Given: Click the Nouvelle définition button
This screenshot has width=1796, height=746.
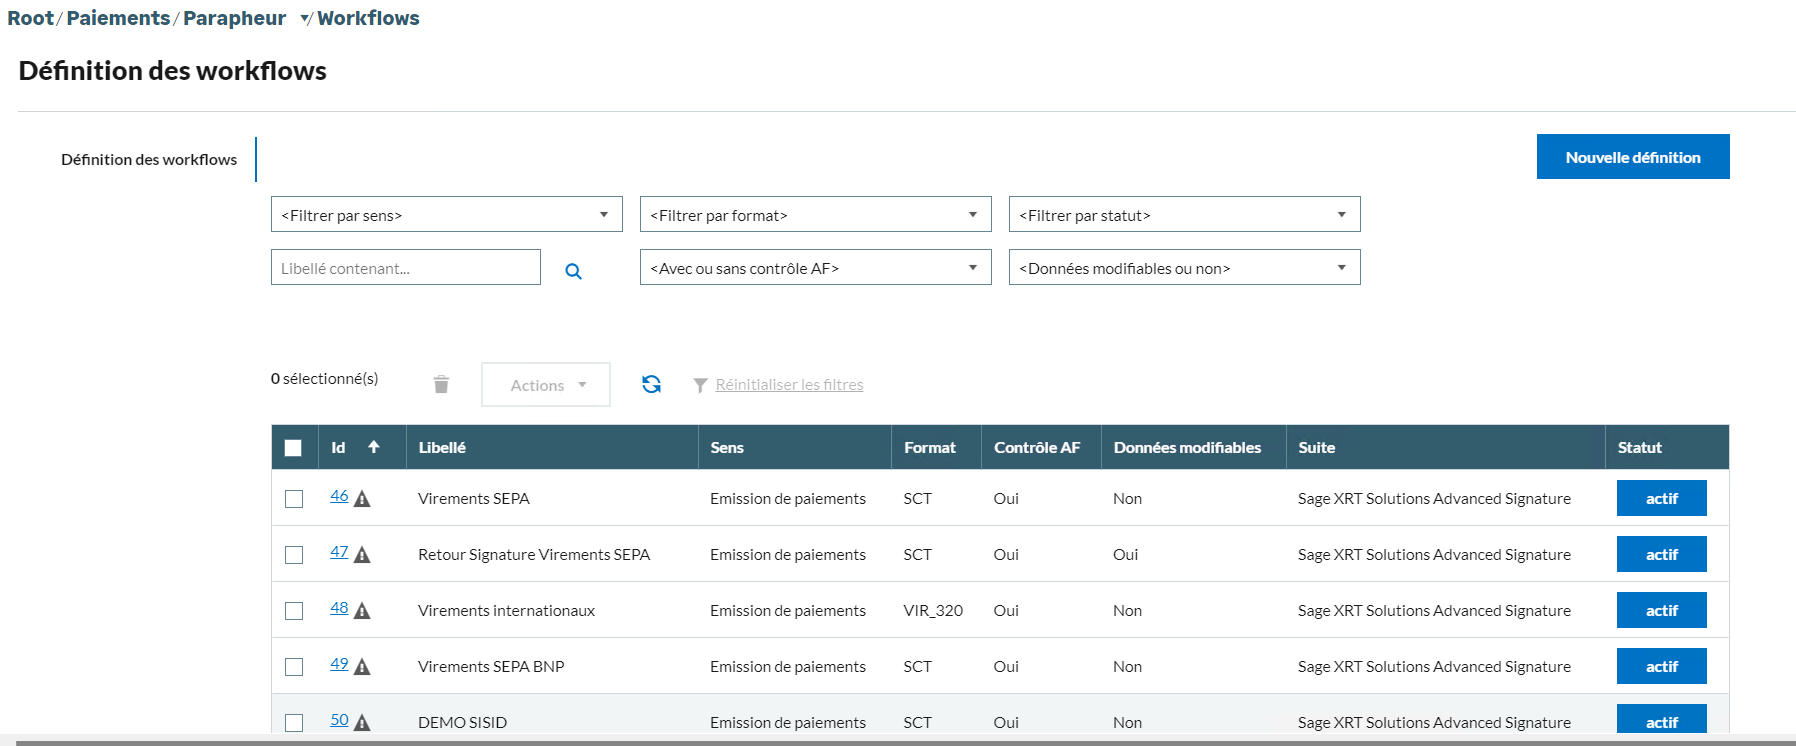Looking at the screenshot, I should coord(1632,157).
